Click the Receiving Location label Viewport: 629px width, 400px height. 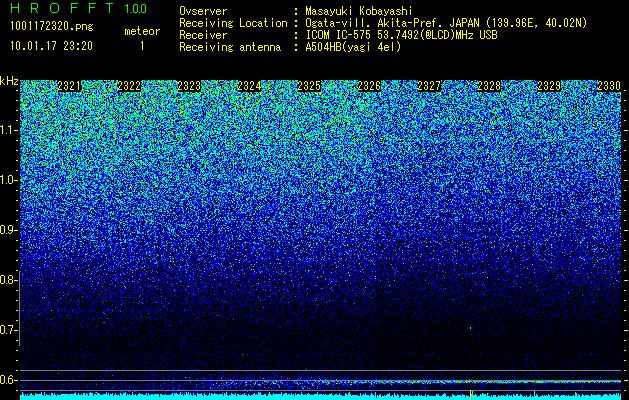pos(233,23)
